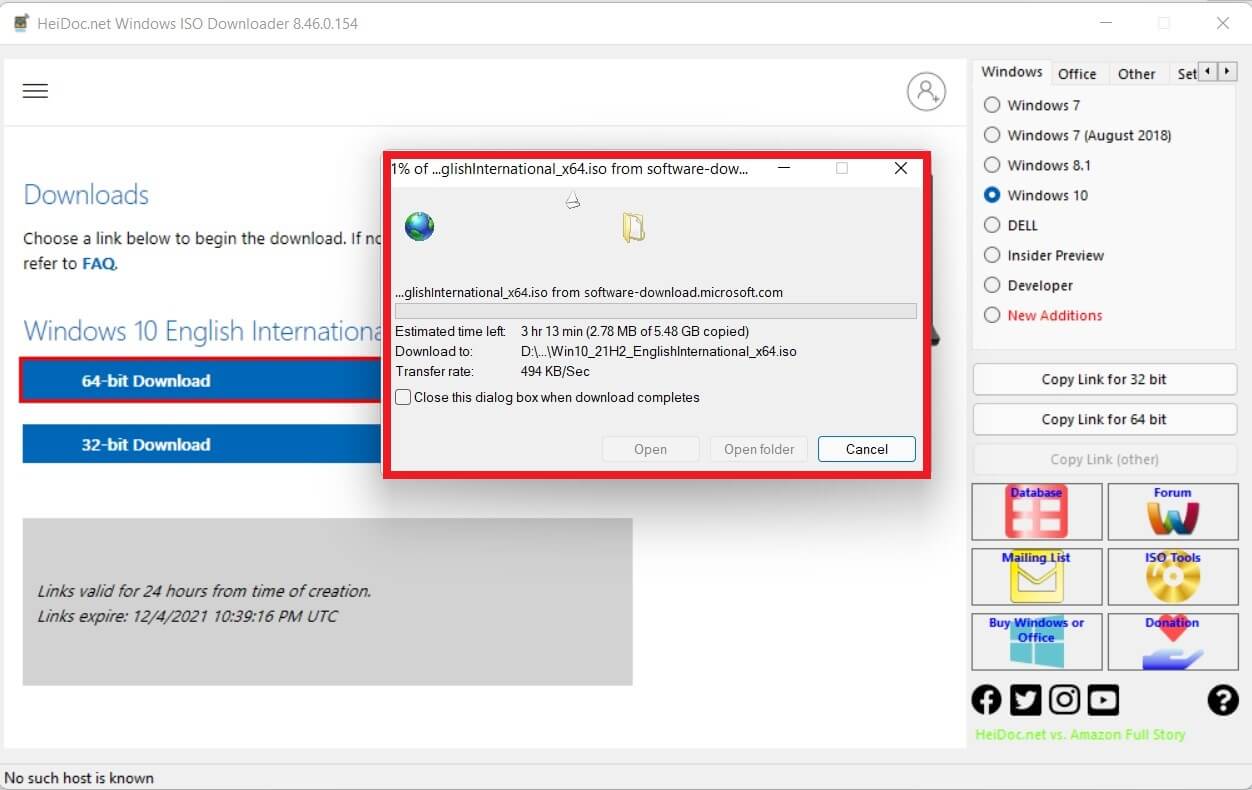Click the download progress bar
The width and height of the screenshot is (1252, 790).
[x=655, y=311]
